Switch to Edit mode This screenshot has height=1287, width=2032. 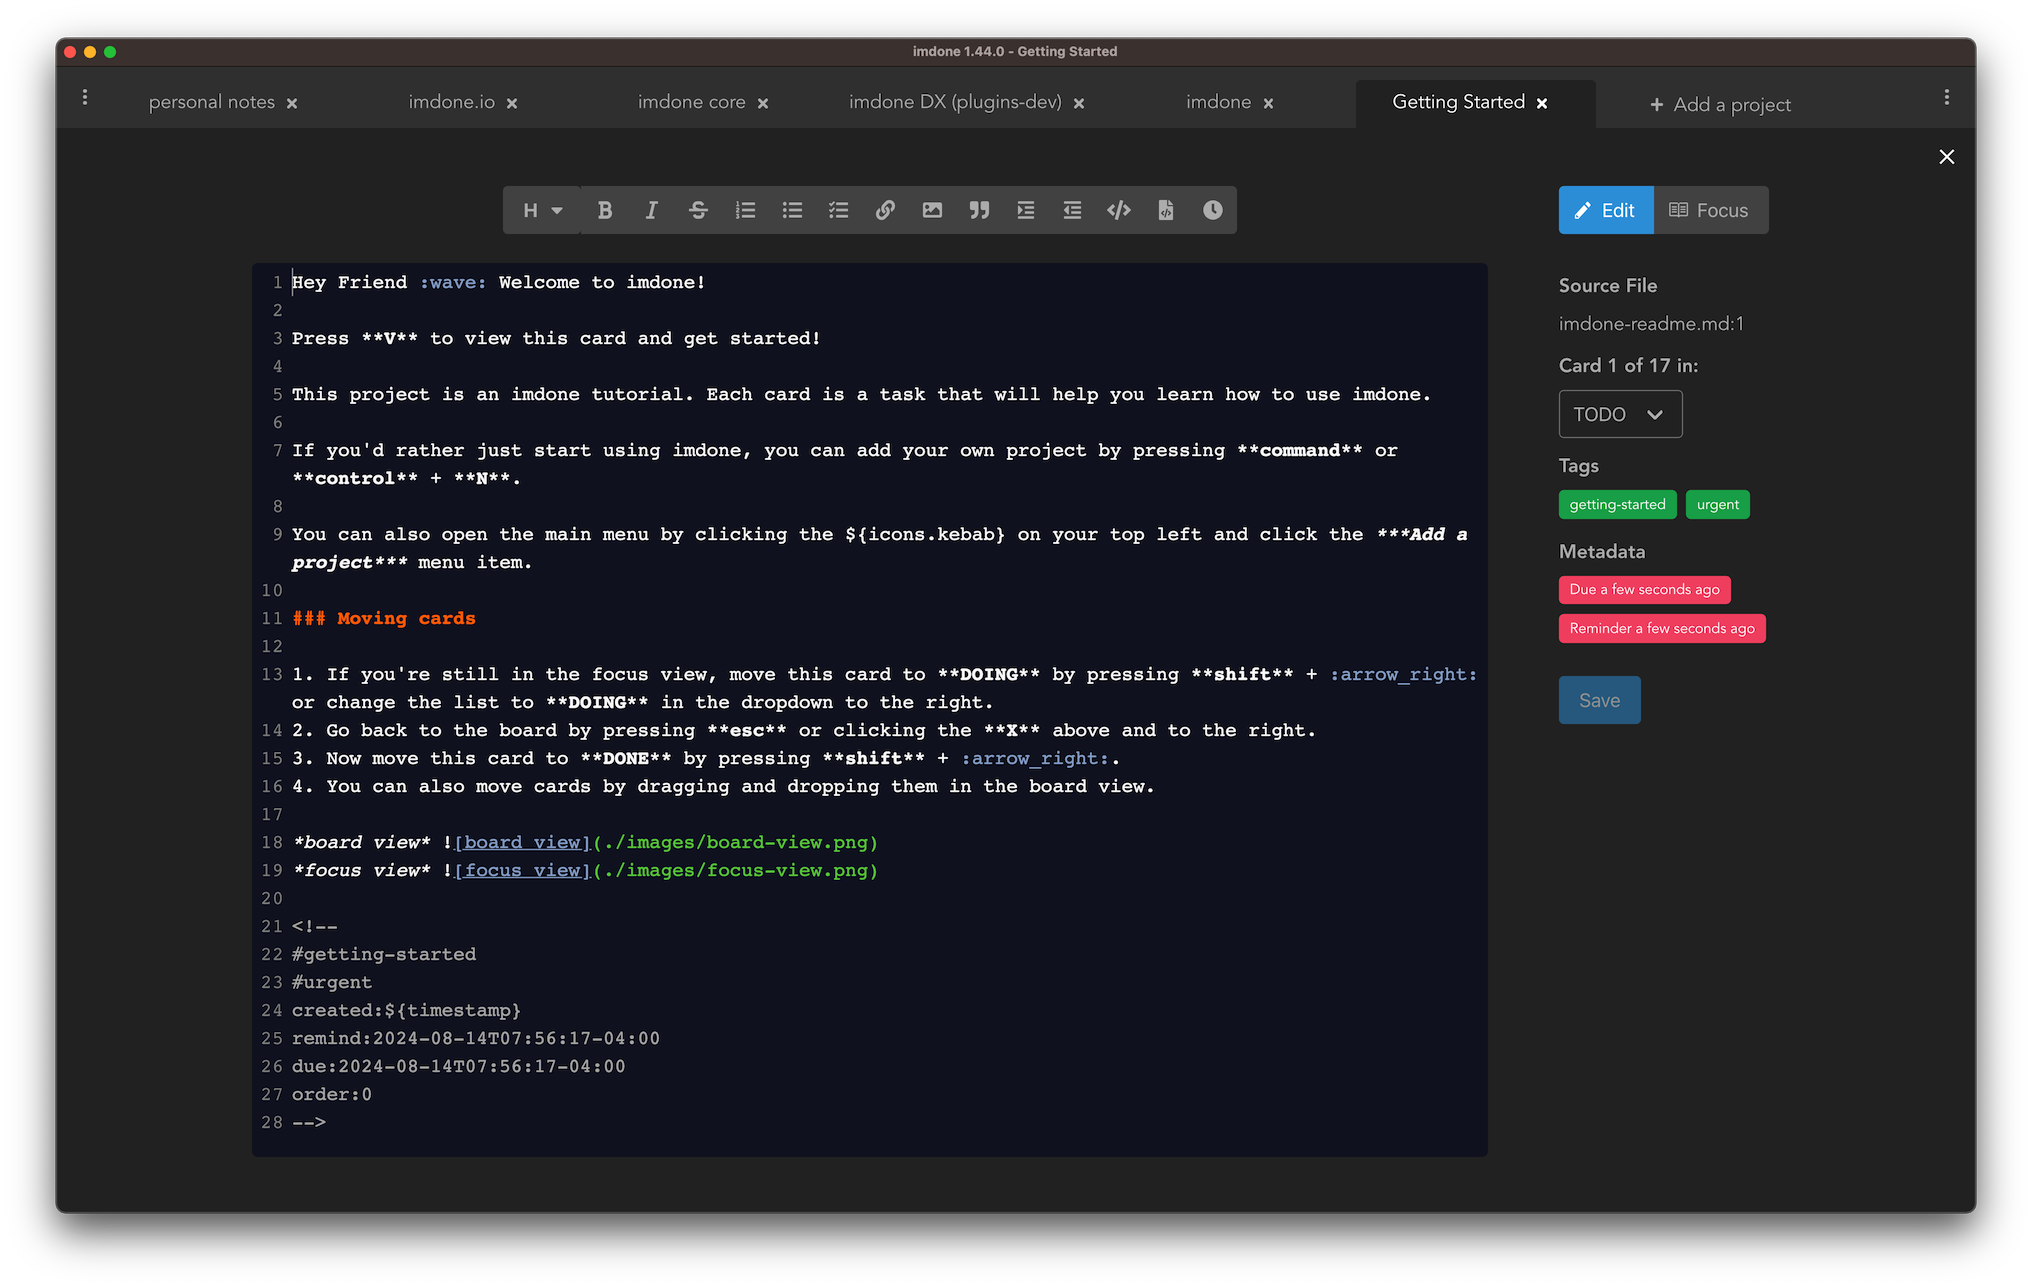[1606, 210]
